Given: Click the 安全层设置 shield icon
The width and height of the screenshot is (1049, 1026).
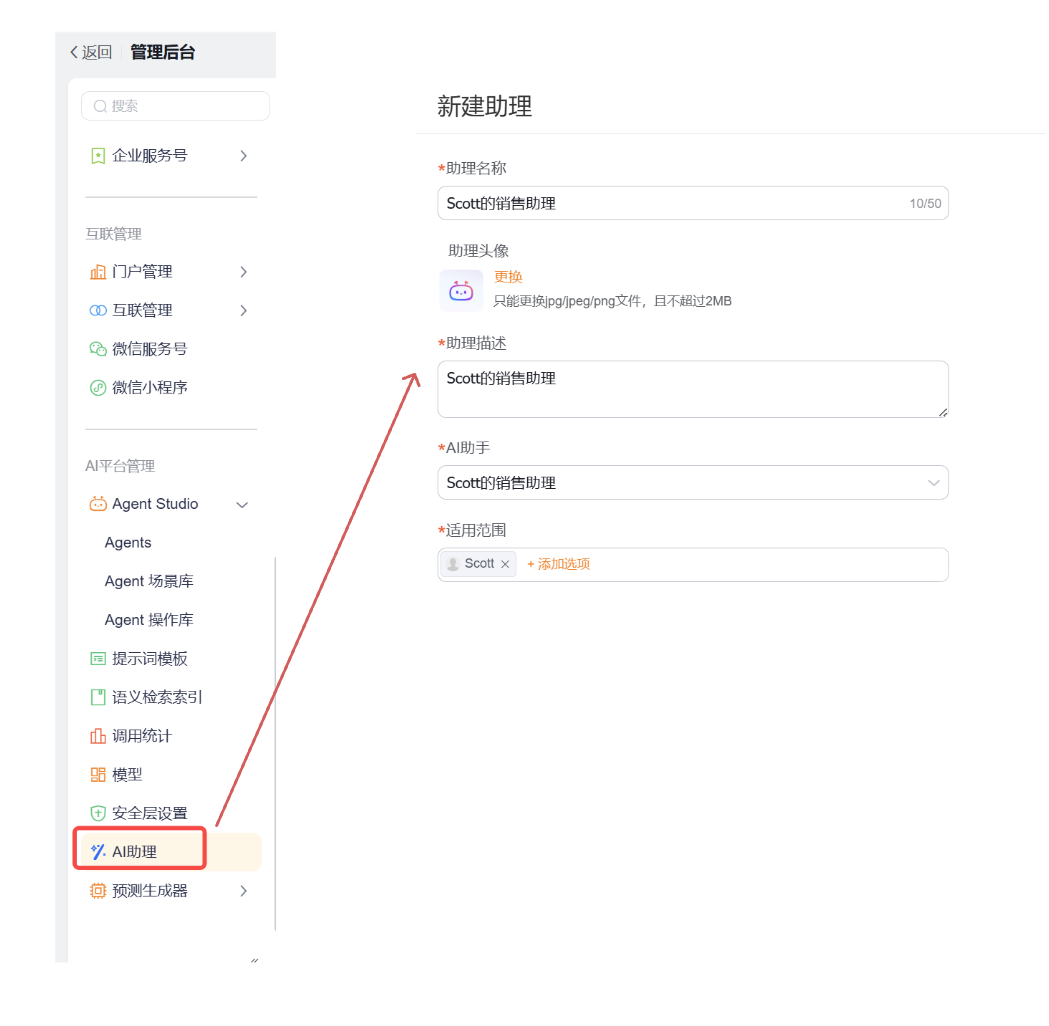Looking at the screenshot, I should tap(98, 813).
